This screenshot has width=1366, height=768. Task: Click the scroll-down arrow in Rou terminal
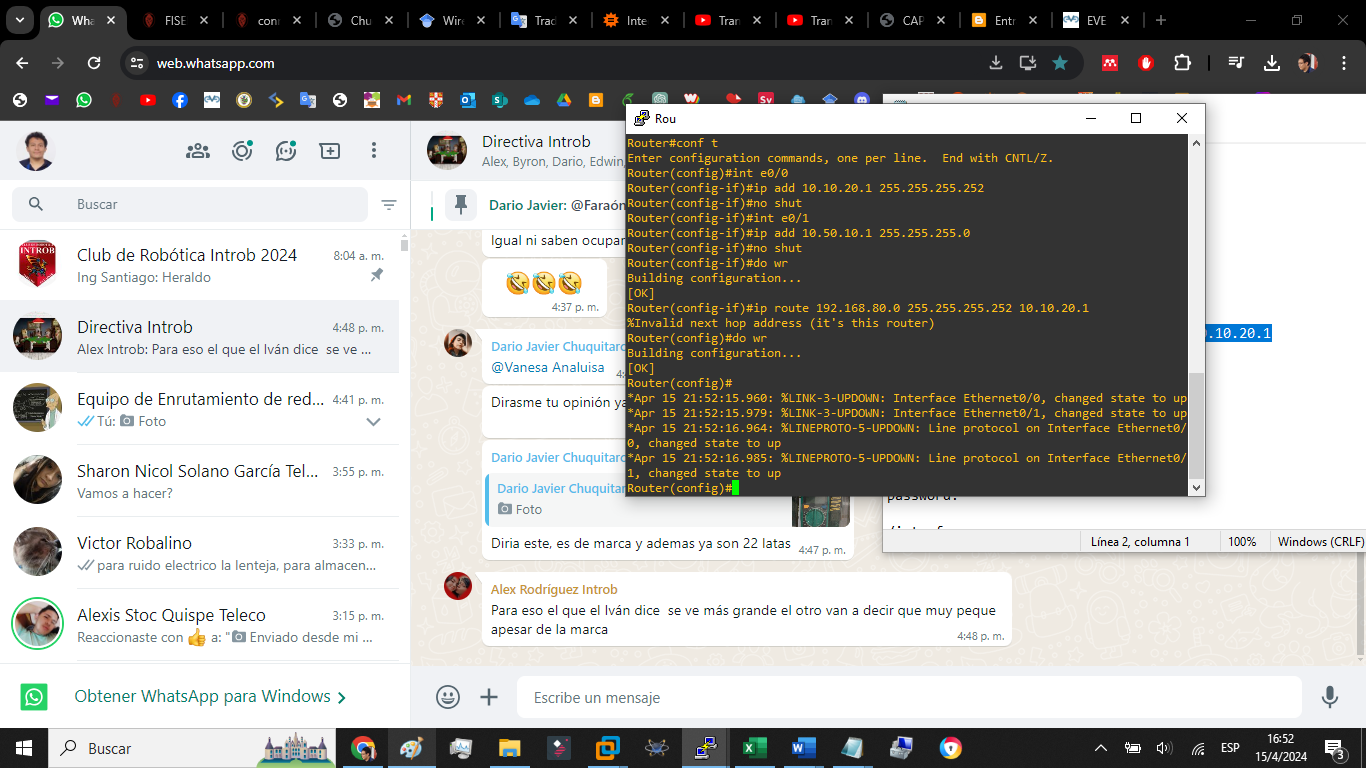[1196, 487]
